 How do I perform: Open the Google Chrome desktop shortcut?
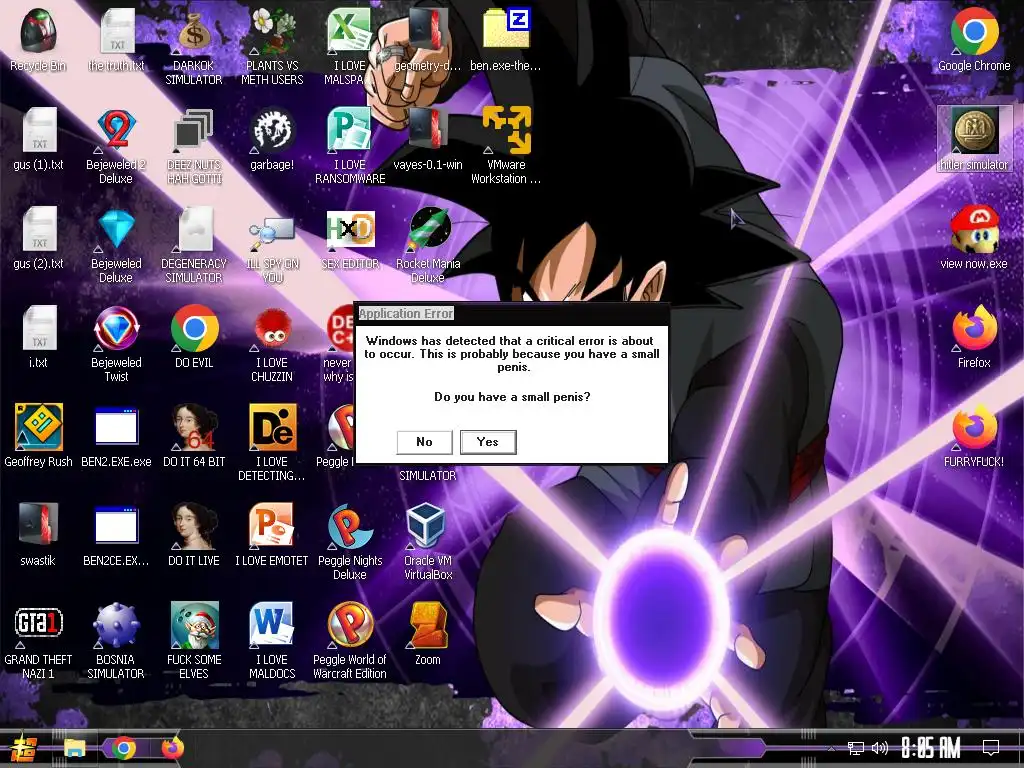tap(974, 39)
